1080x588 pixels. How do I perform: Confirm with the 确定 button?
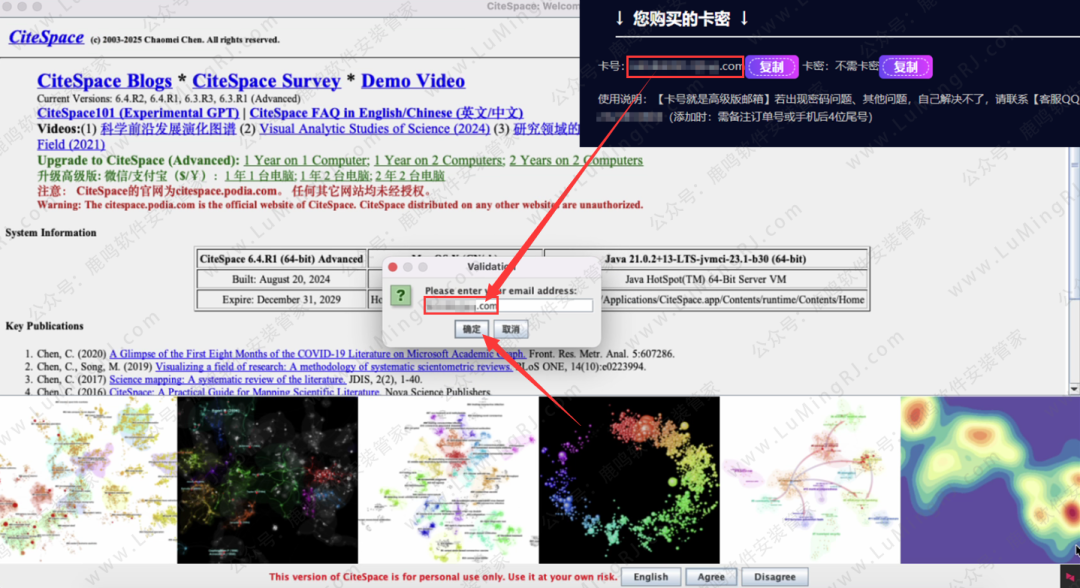click(471, 329)
